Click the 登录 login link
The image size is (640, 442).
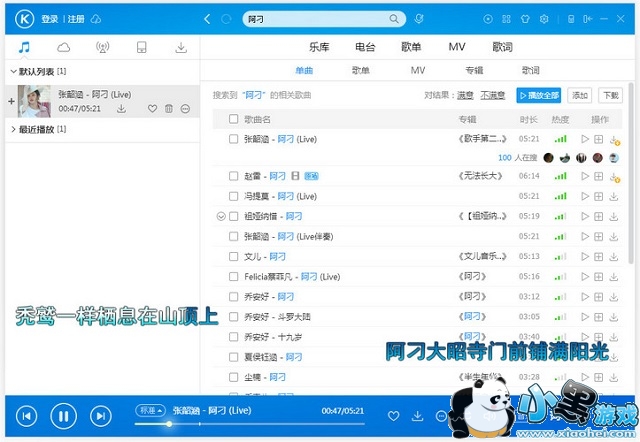49,19
